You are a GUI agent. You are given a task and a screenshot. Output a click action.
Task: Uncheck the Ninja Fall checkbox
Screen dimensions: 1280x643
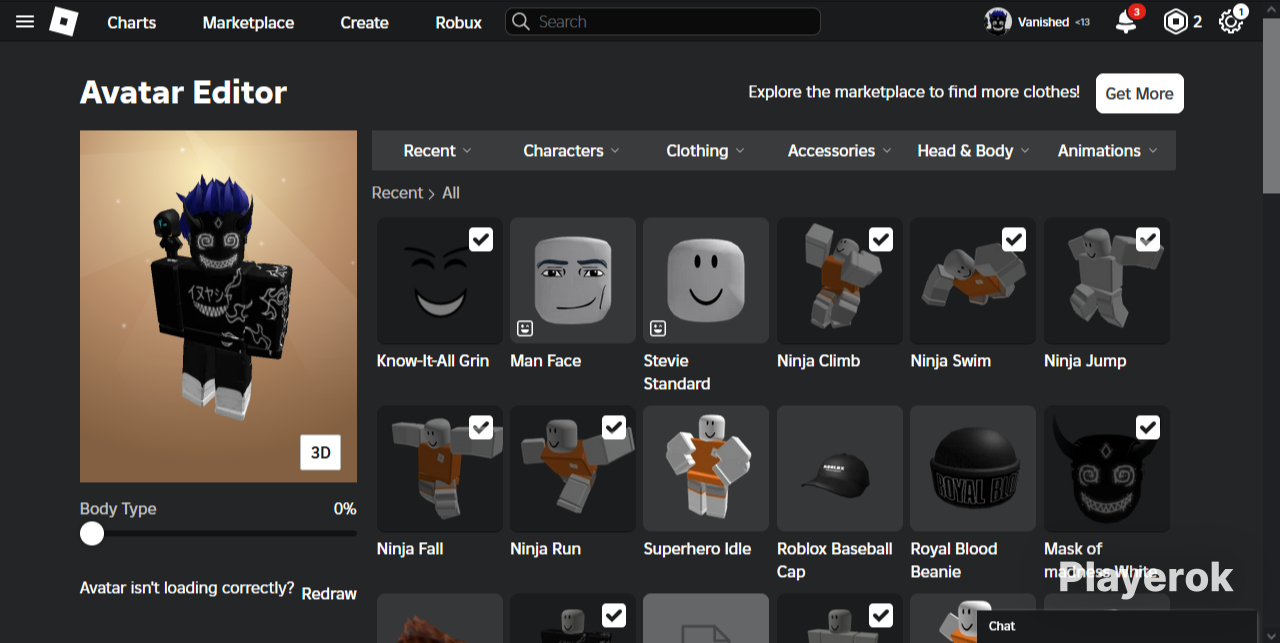coord(481,427)
